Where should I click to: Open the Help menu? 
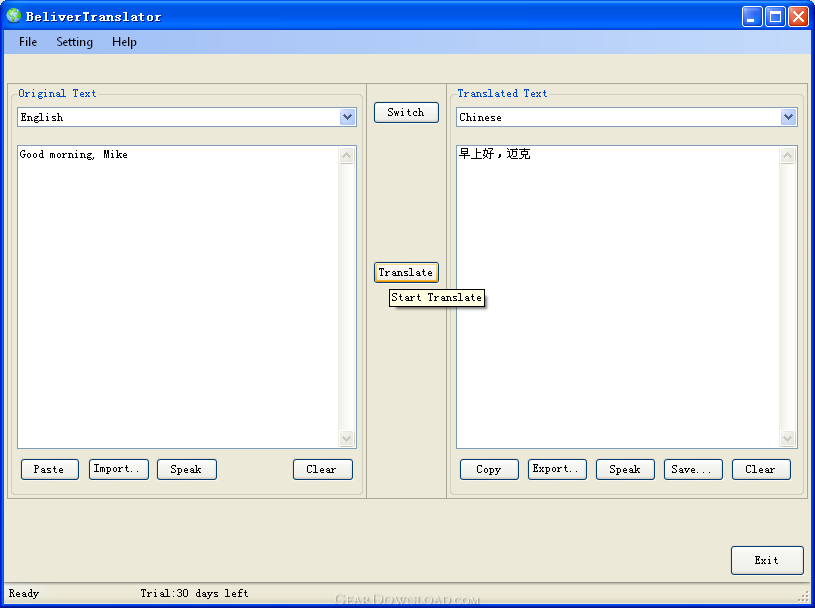tap(124, 42)
